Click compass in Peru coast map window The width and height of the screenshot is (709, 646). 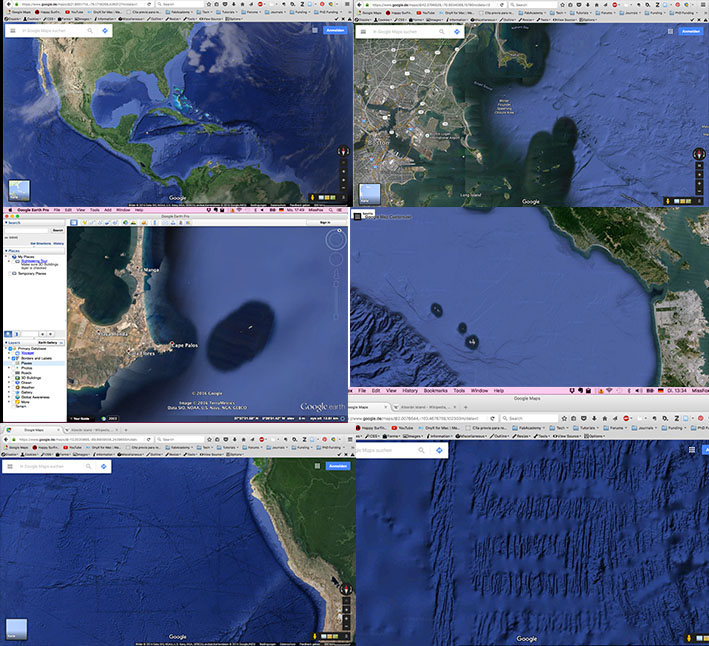346,589
